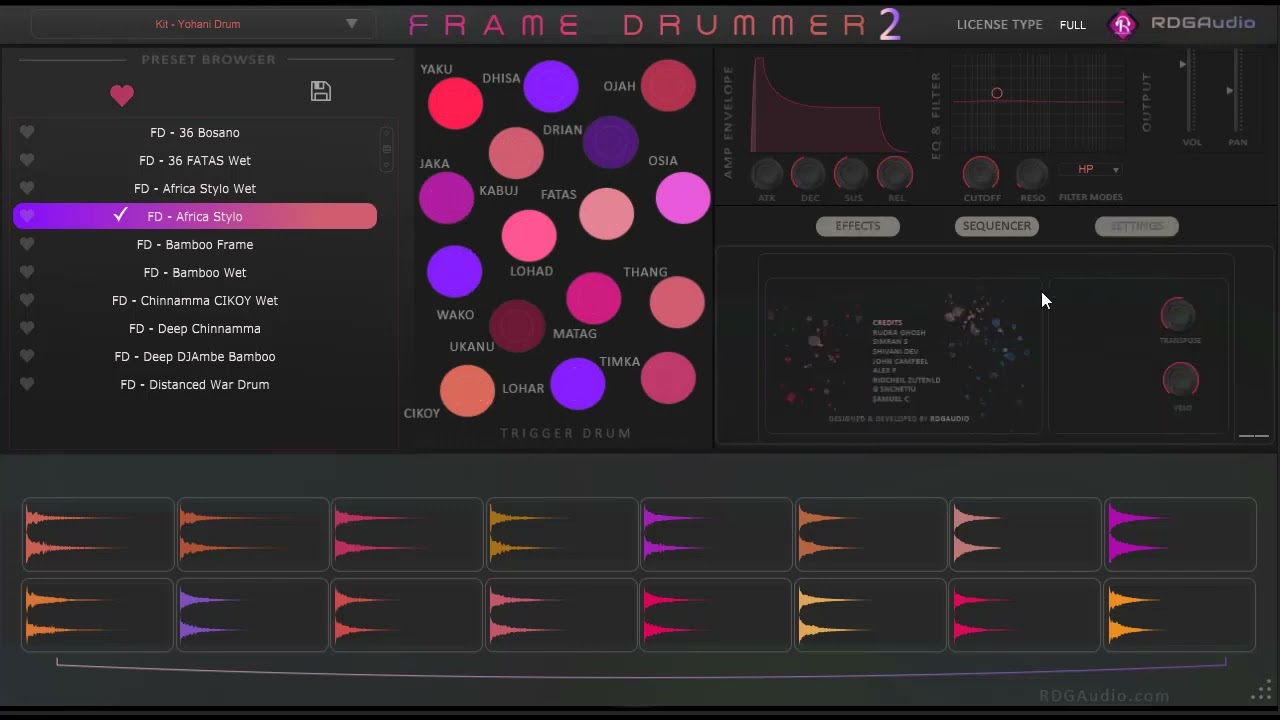This screenshot has height=720, width=1280.
Task: Click the purple waveform thumbnail in bottom row
Action: 252,615
